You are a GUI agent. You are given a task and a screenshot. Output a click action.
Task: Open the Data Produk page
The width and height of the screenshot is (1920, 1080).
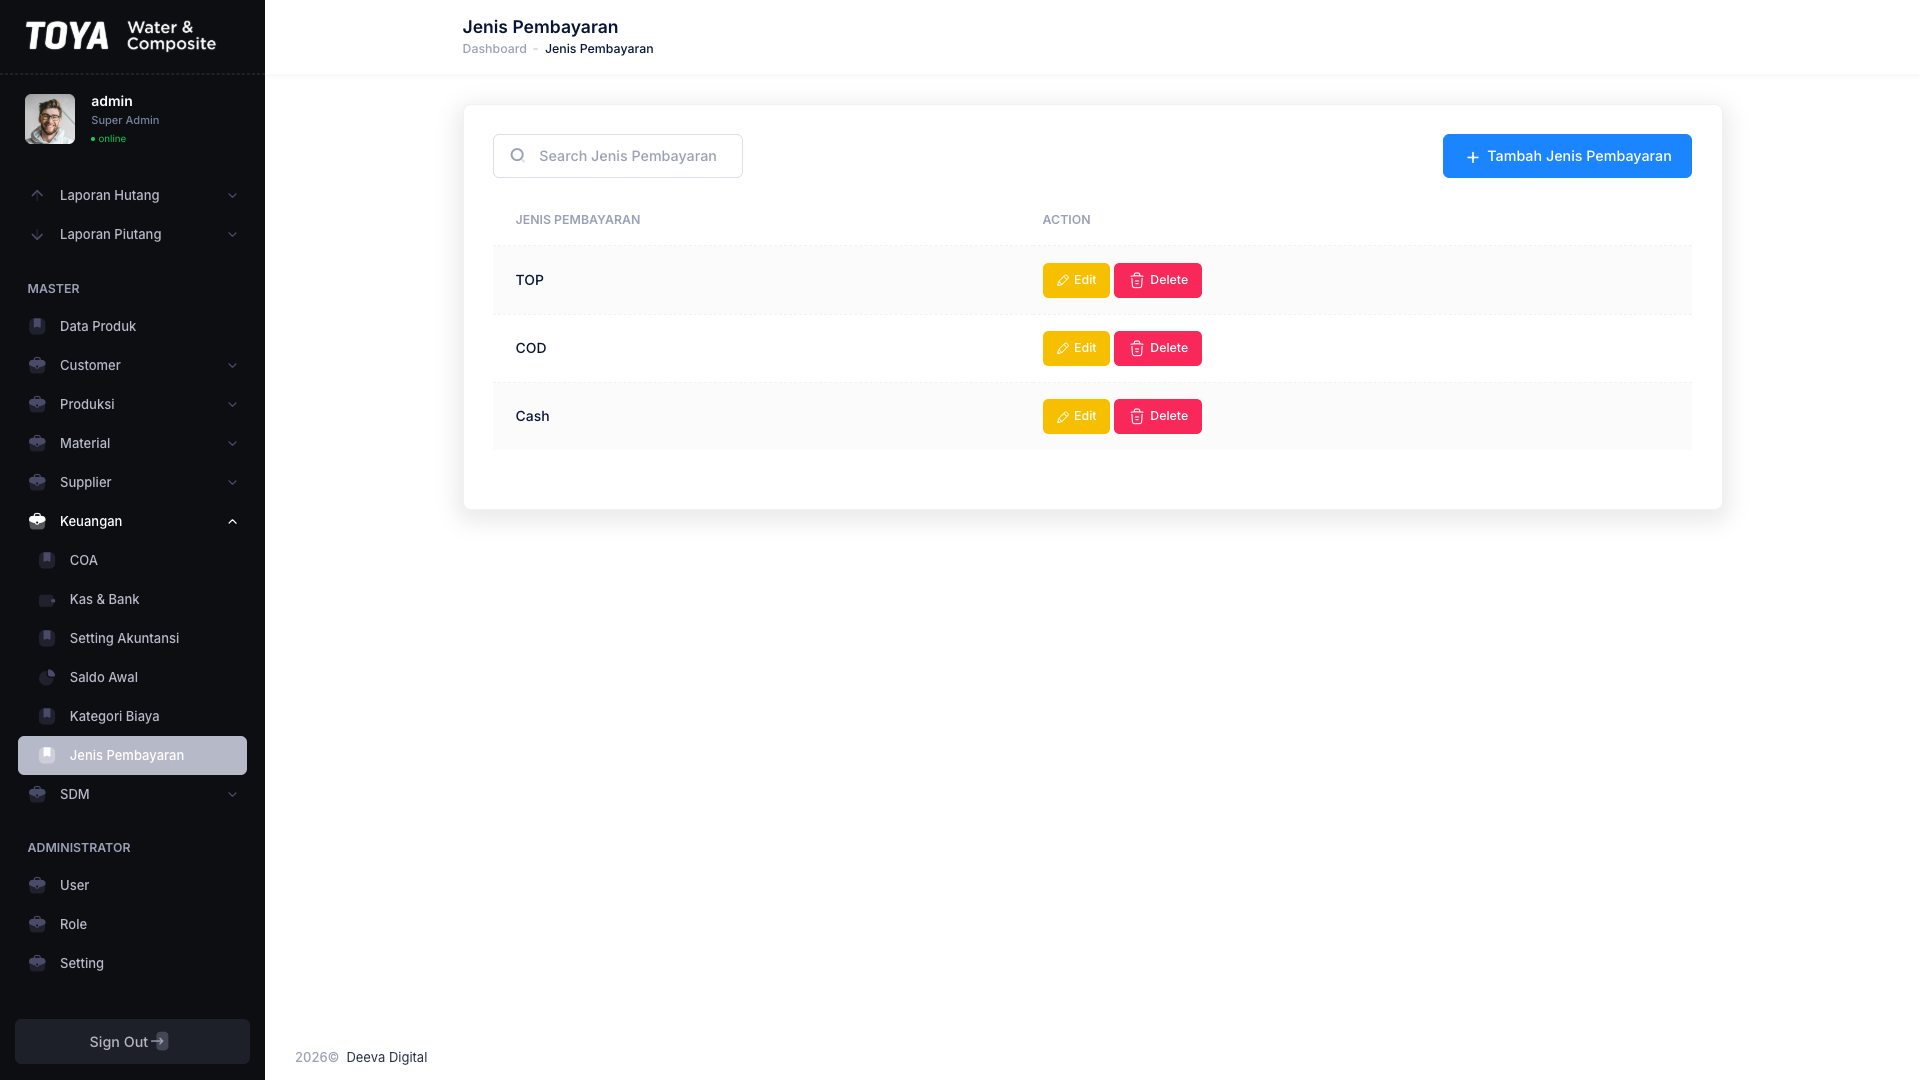pos(132,326)
